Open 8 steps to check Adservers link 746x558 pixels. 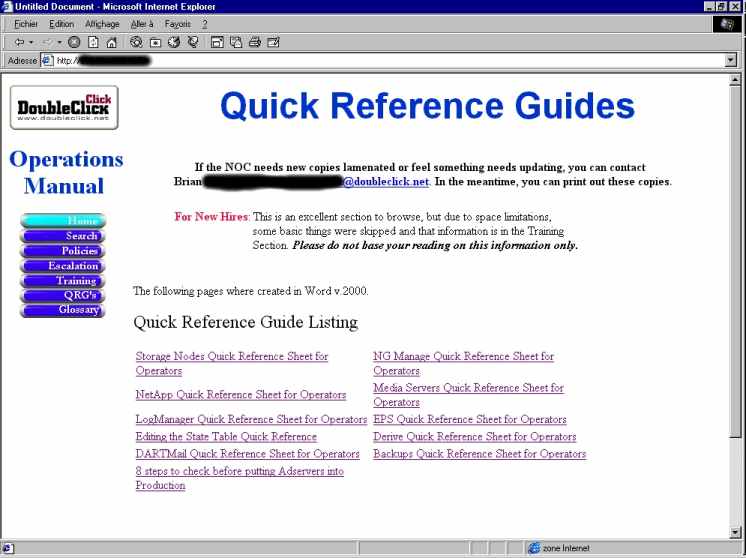pos(239,478)
